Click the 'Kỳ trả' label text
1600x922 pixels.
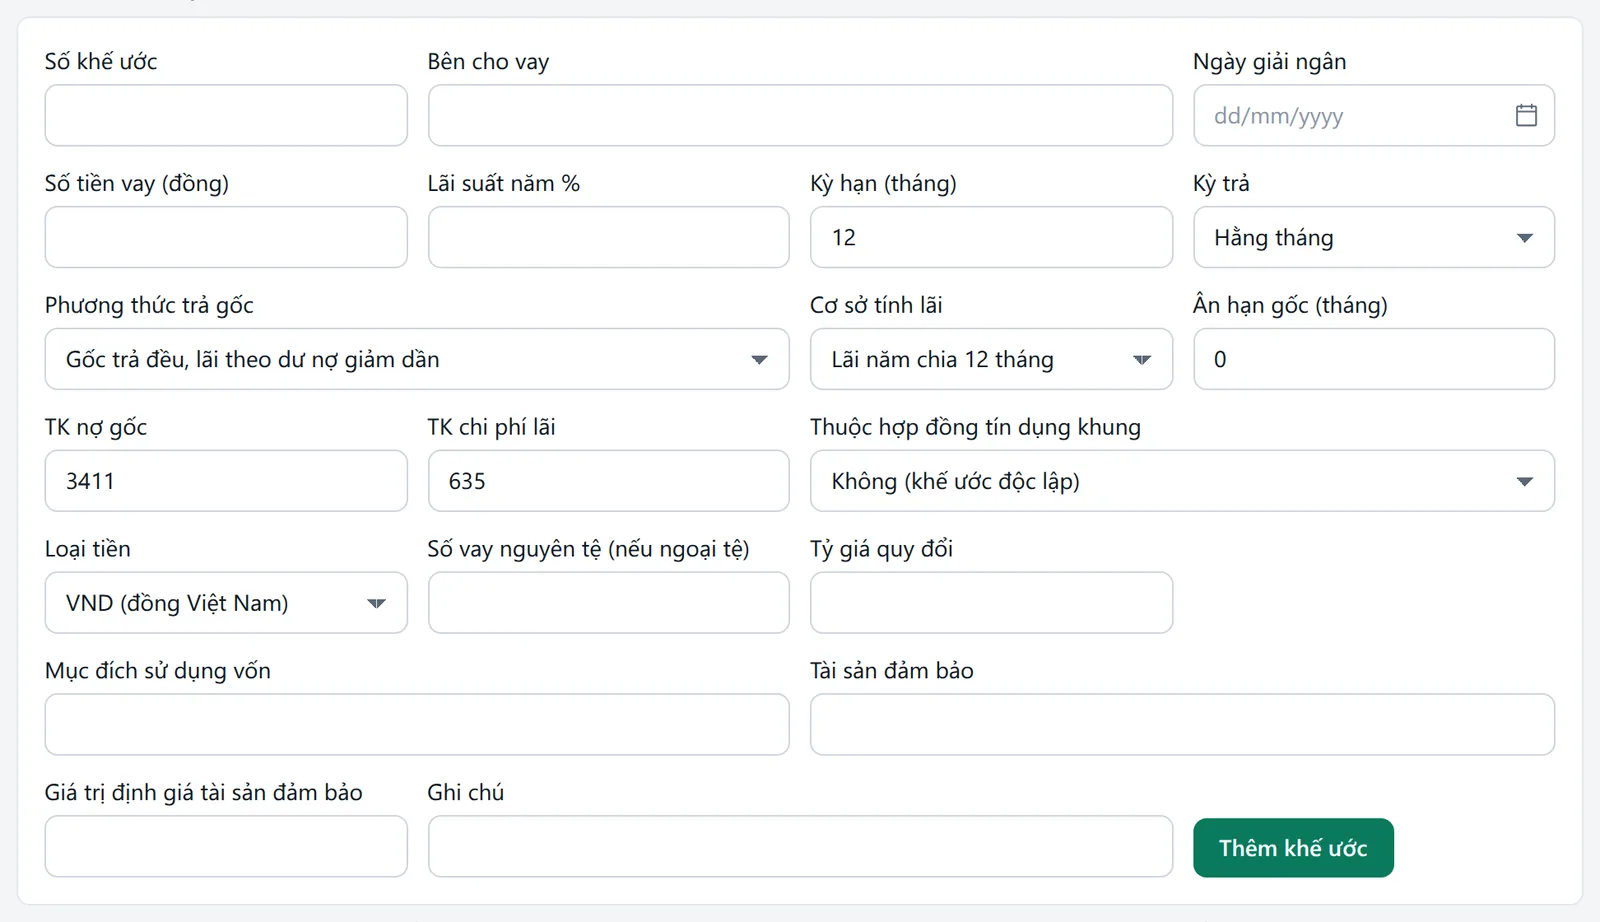[x=1221, y=183]
